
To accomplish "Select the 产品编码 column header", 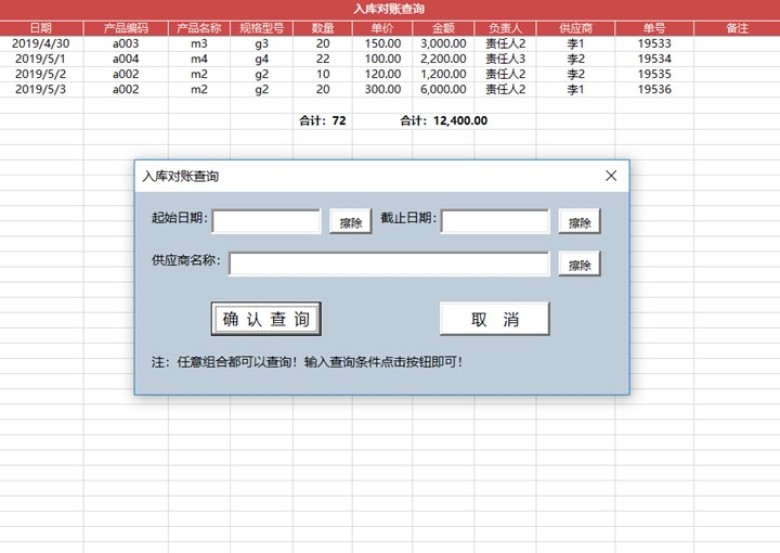I will pos(126,28).
